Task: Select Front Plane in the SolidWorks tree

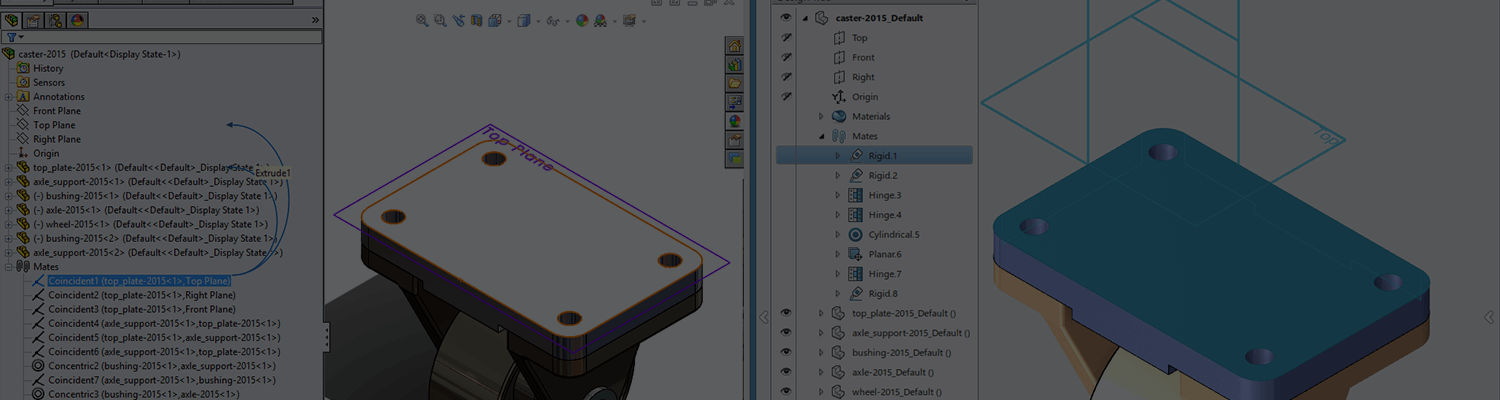Action: [x=57, y=111]
